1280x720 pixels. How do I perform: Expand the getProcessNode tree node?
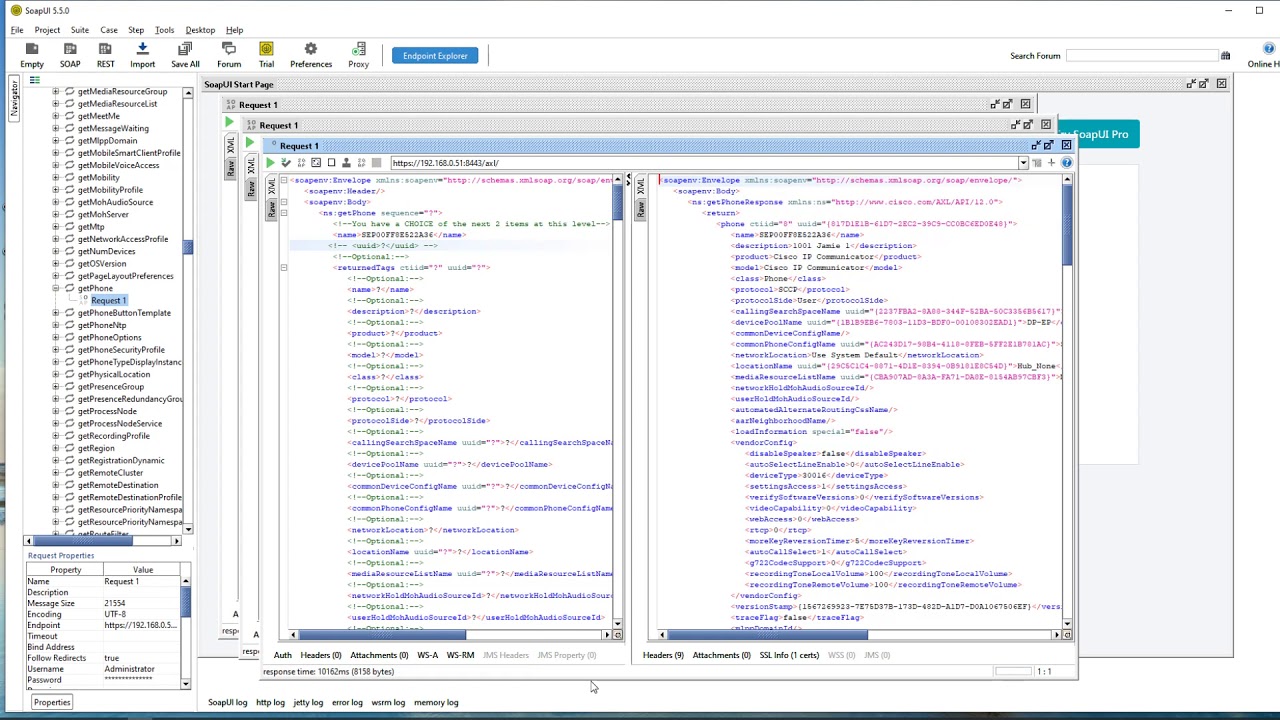coord(56,411)
